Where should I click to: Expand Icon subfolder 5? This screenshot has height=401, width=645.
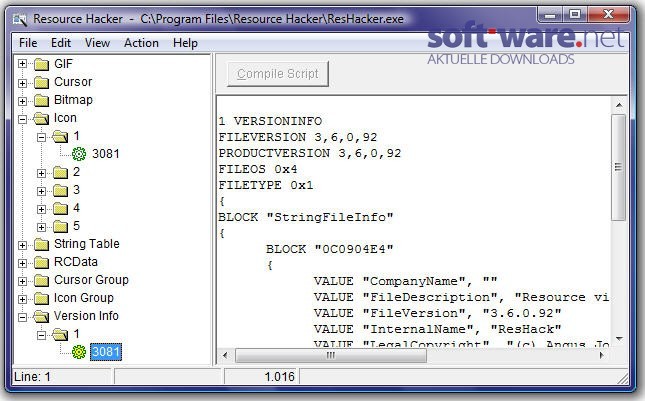click(42, 227)
